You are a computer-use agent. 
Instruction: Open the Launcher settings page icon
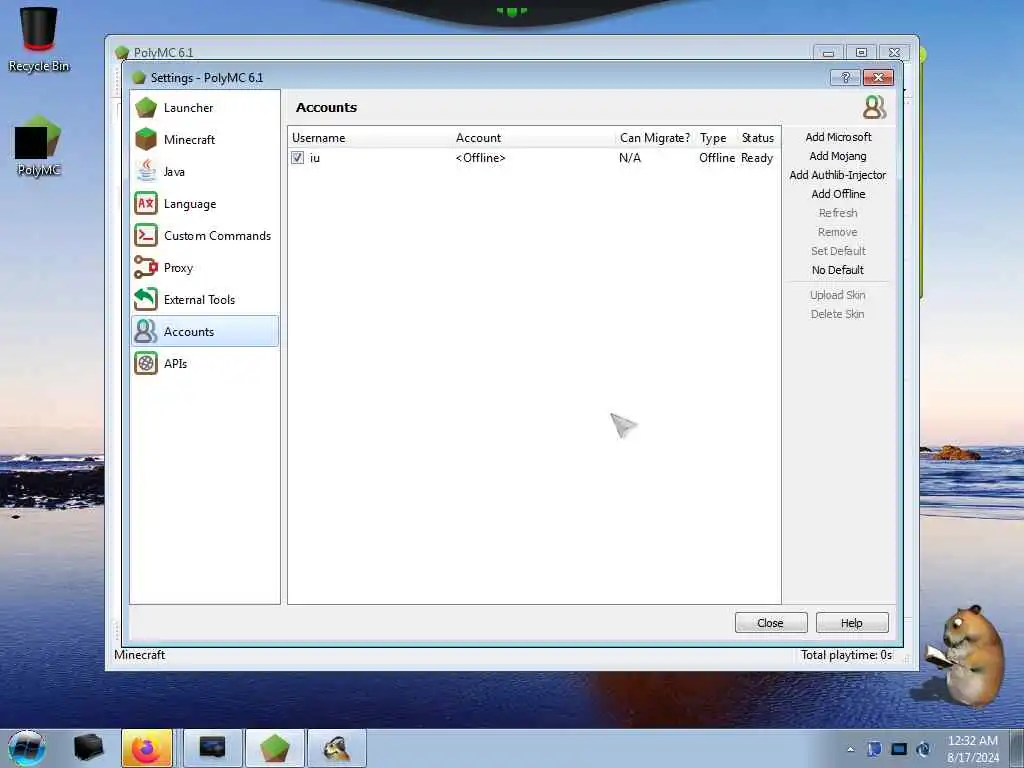(146, 107)
